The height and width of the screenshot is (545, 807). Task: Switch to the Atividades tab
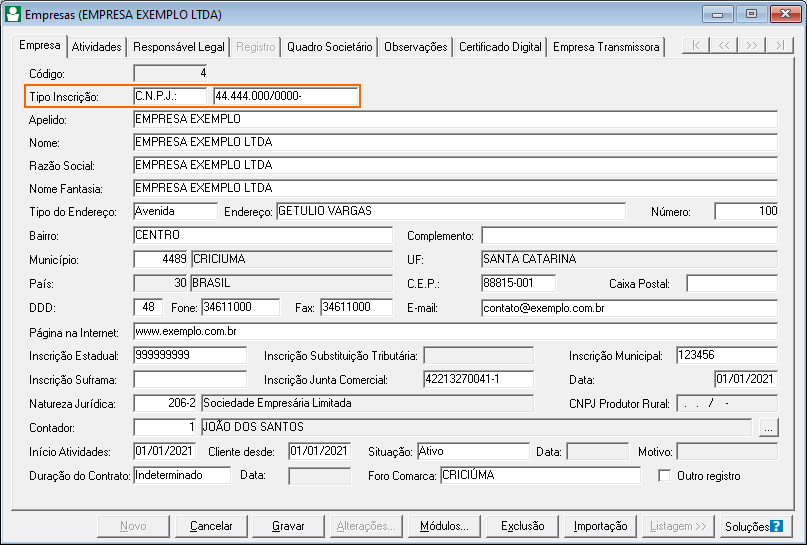click(96, 47)
